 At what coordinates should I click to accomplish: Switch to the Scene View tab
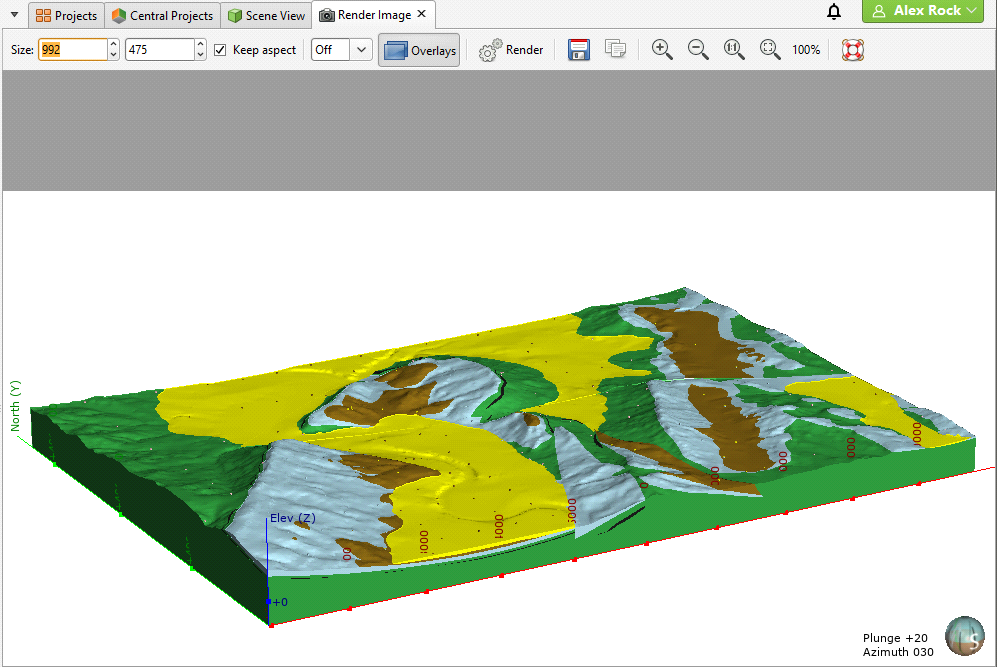pos(265,15)
